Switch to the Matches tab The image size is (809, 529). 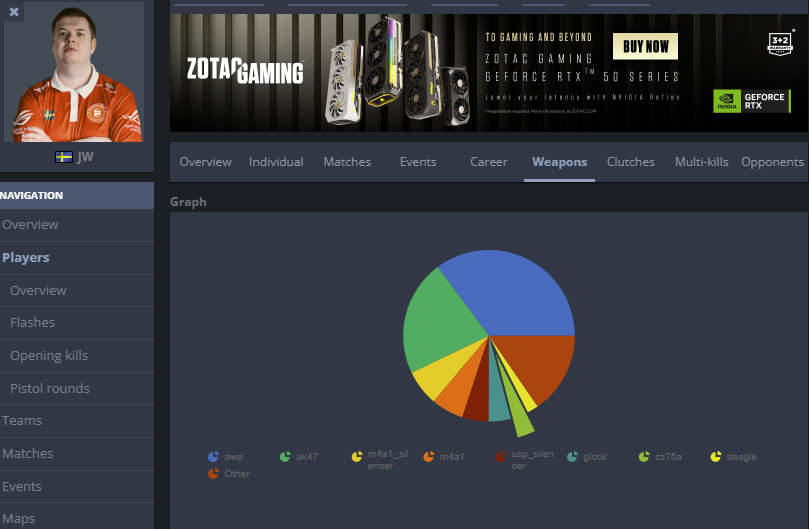(x=347, y=162)
